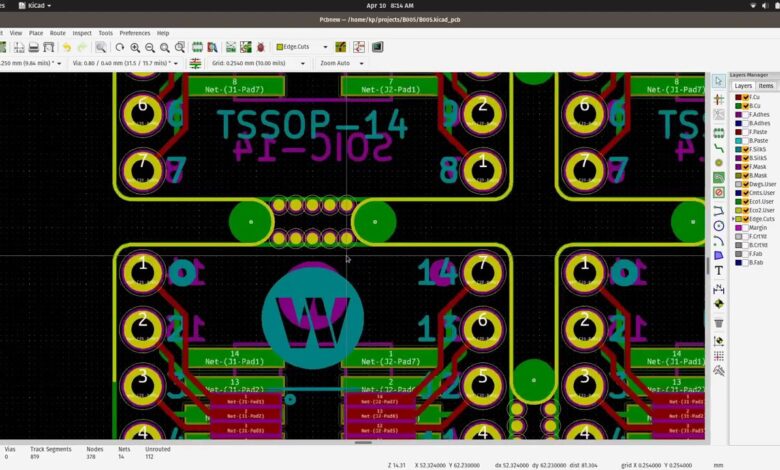Click the B.Cu layer color swatch
This screenshot has width=780, height=470.
coord(738,106)
